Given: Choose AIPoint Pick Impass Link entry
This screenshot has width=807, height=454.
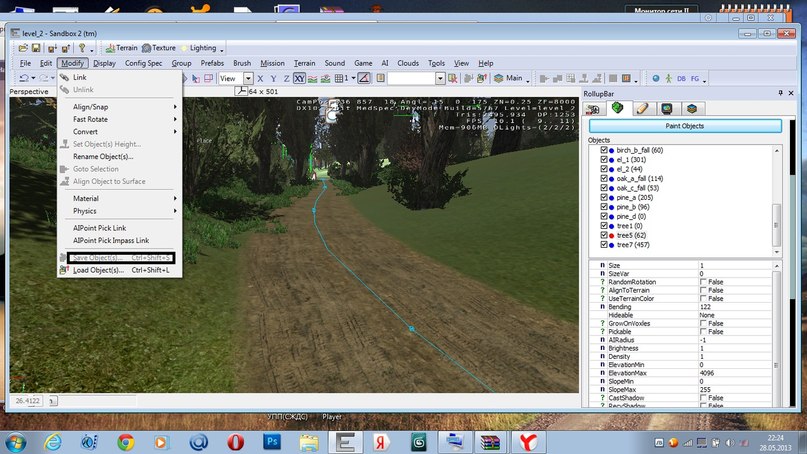Looking at the screenshot, I should [119, 240].
